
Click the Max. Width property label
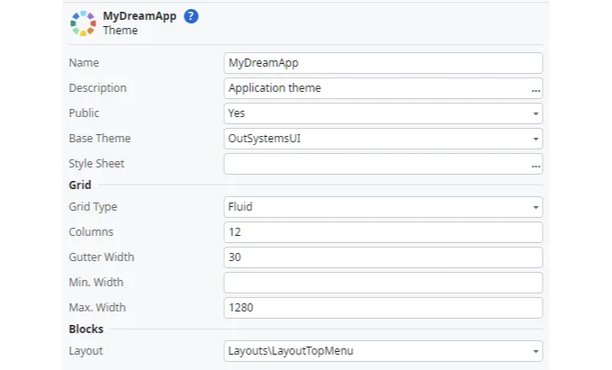[97, 308]
